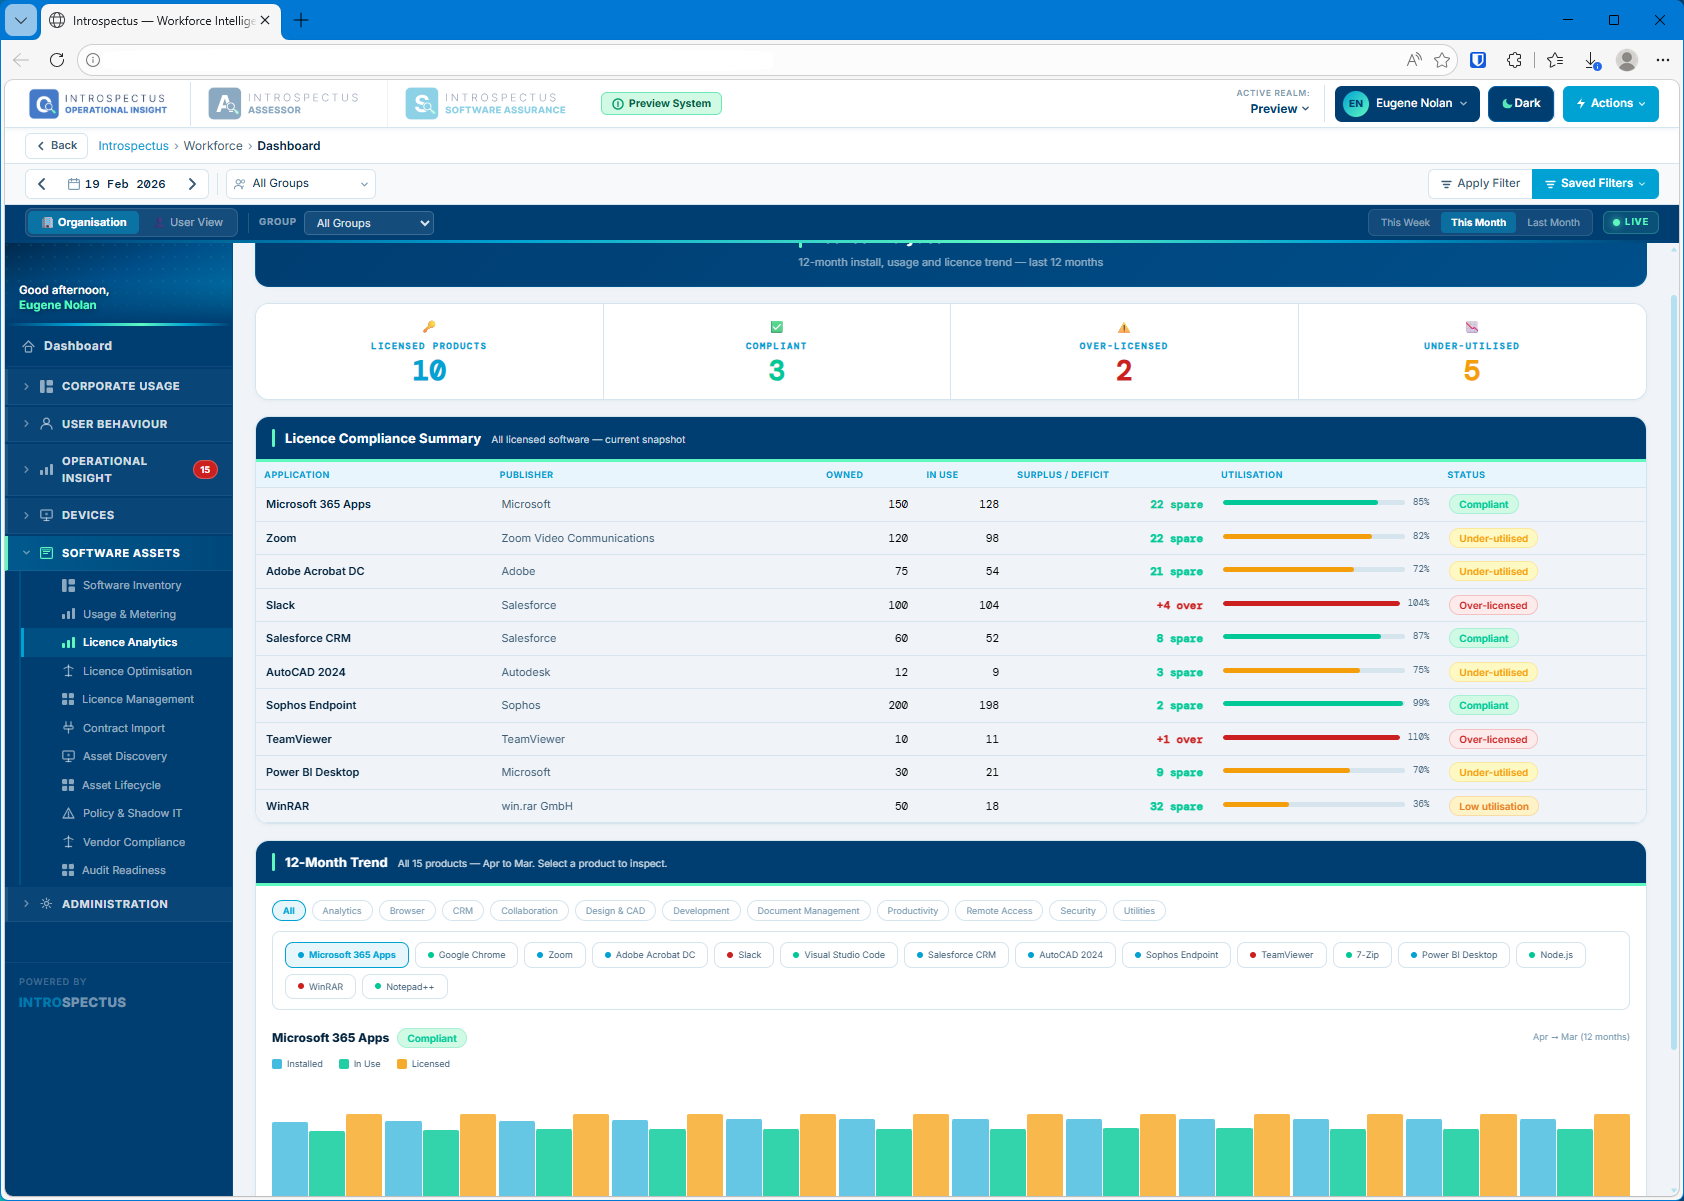Go to next date using right arrow
This screenshot has height=1201, width=1684.
point(192,184)
